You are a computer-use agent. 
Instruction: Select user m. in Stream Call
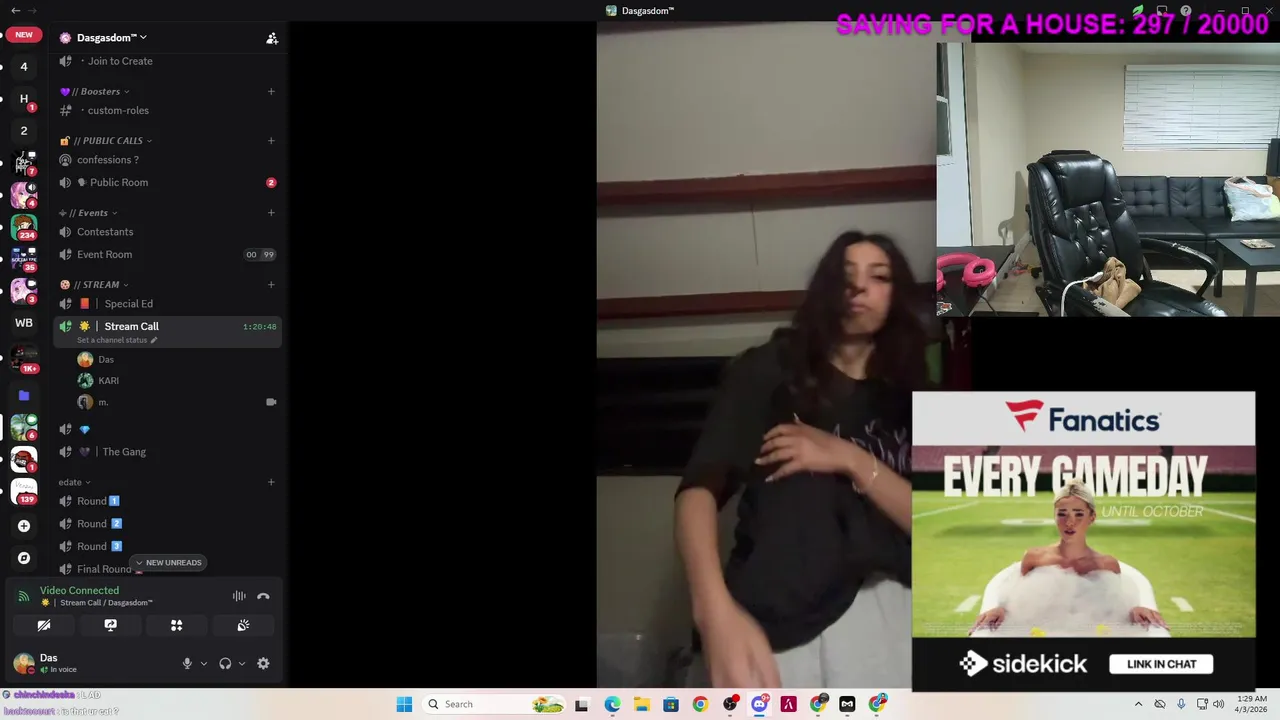(103, 402)
